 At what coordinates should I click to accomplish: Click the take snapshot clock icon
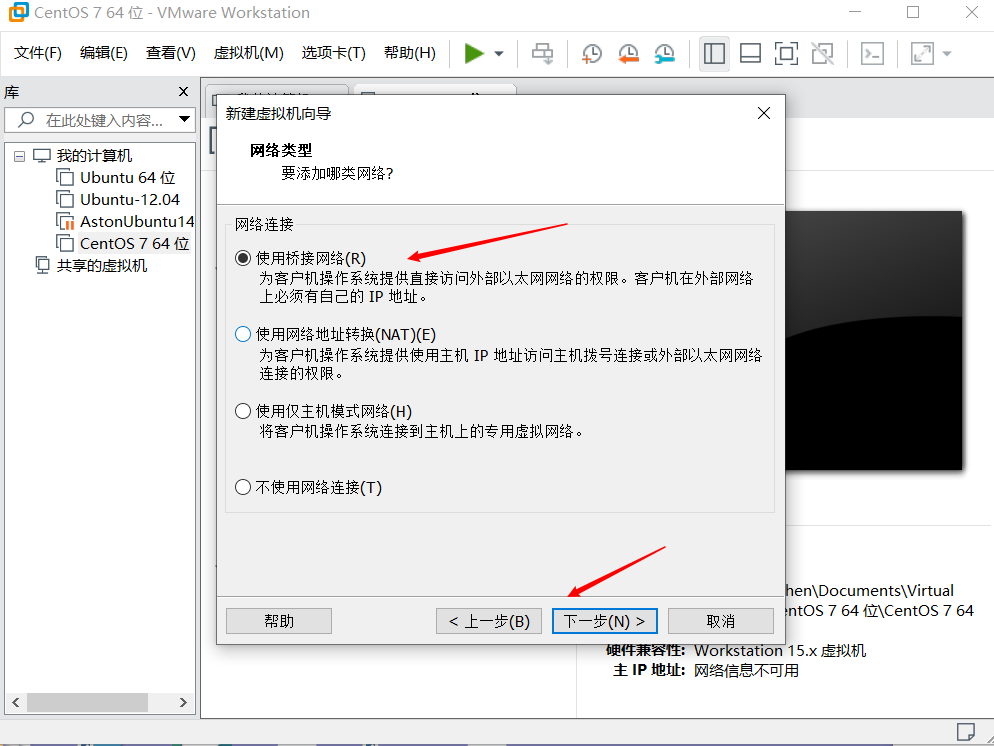pos(591,54)
